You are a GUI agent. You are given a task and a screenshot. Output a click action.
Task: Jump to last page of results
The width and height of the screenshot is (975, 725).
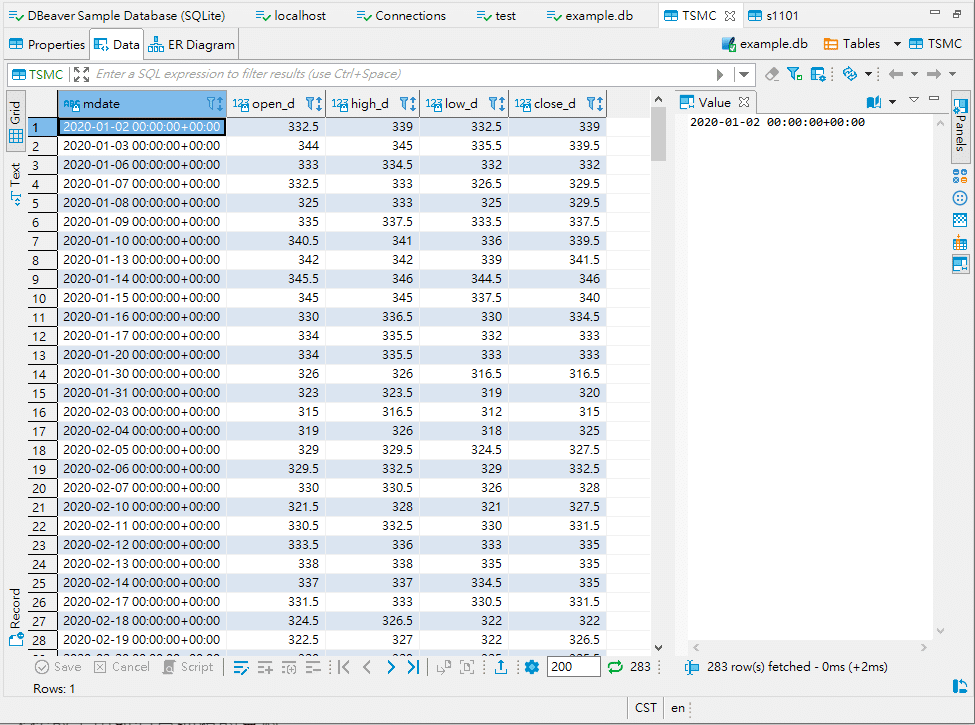[x=413, y=667]
